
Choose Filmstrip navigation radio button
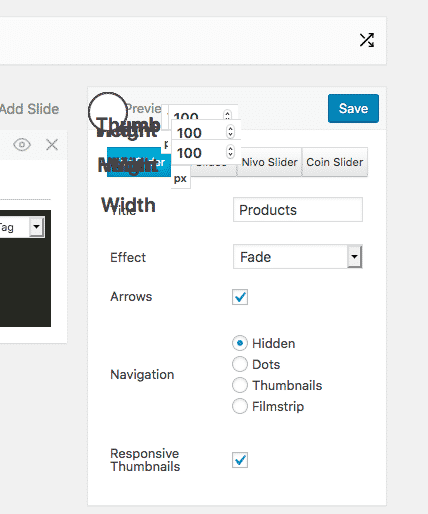[x=240, y=406]
